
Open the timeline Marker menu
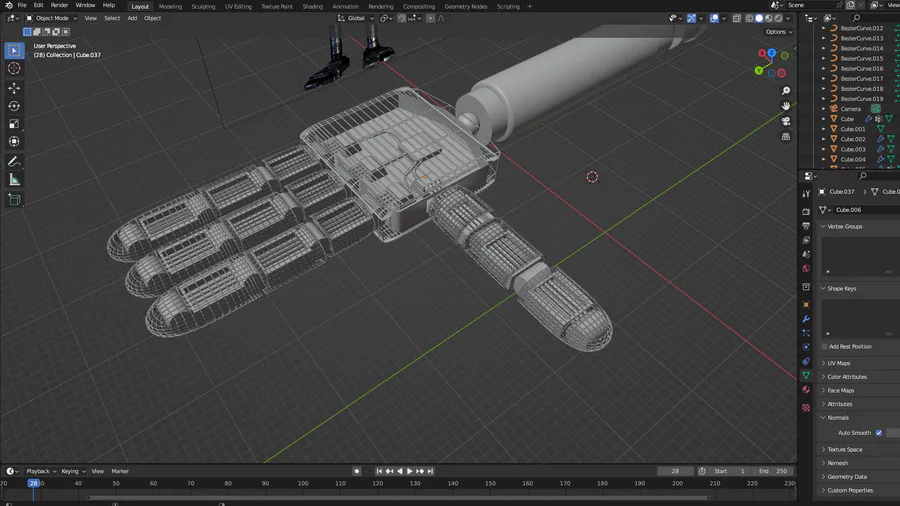click(x=120, y=471)
